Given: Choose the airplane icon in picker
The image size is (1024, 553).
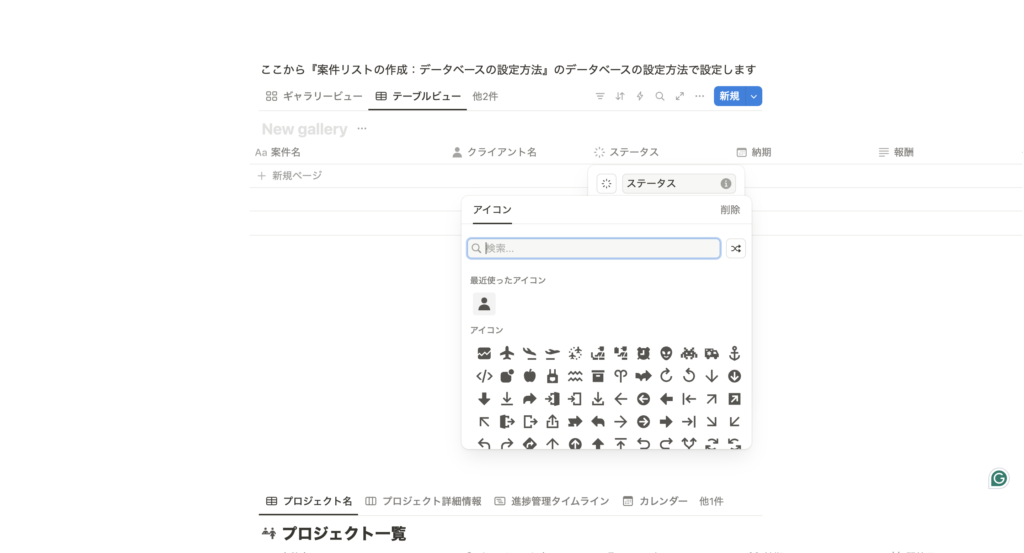Looking at the screenshot, I should [507, 353].
